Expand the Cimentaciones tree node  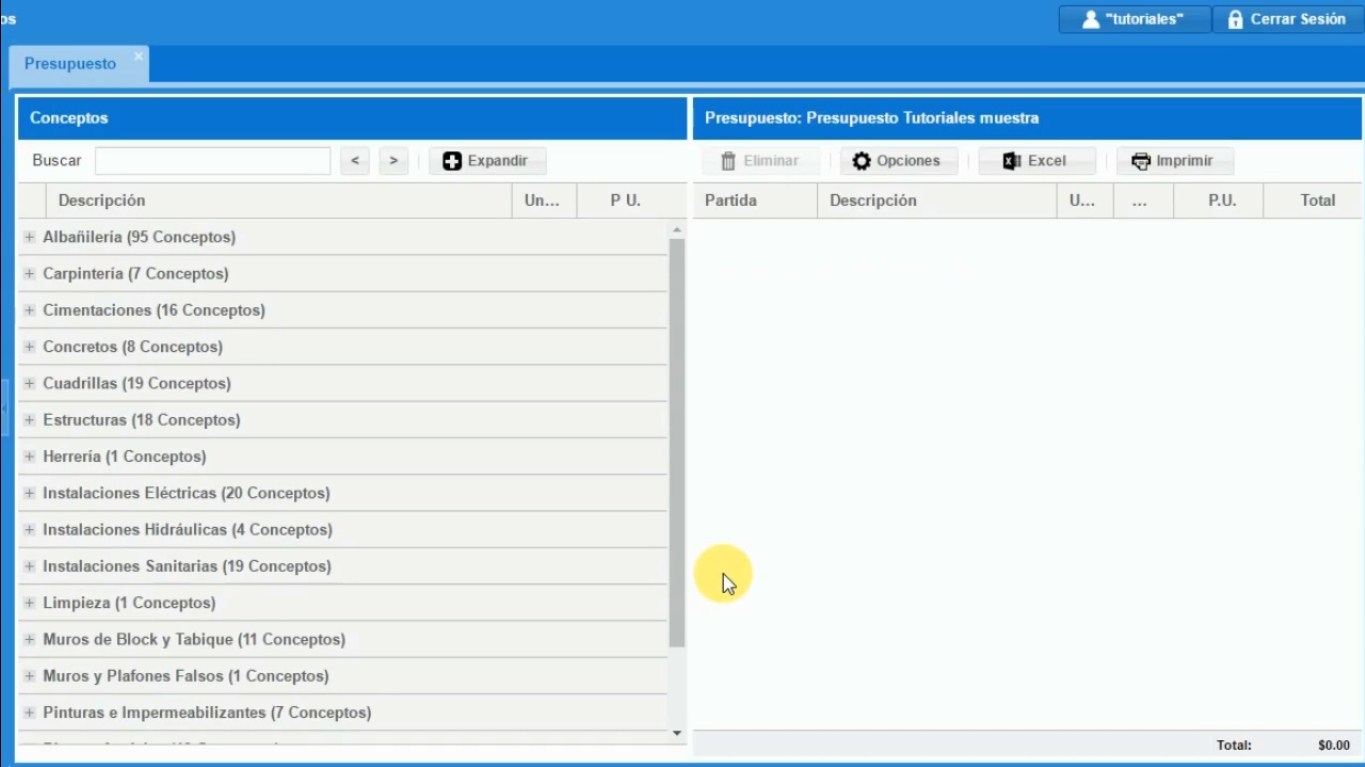click(x=29, y=311)
